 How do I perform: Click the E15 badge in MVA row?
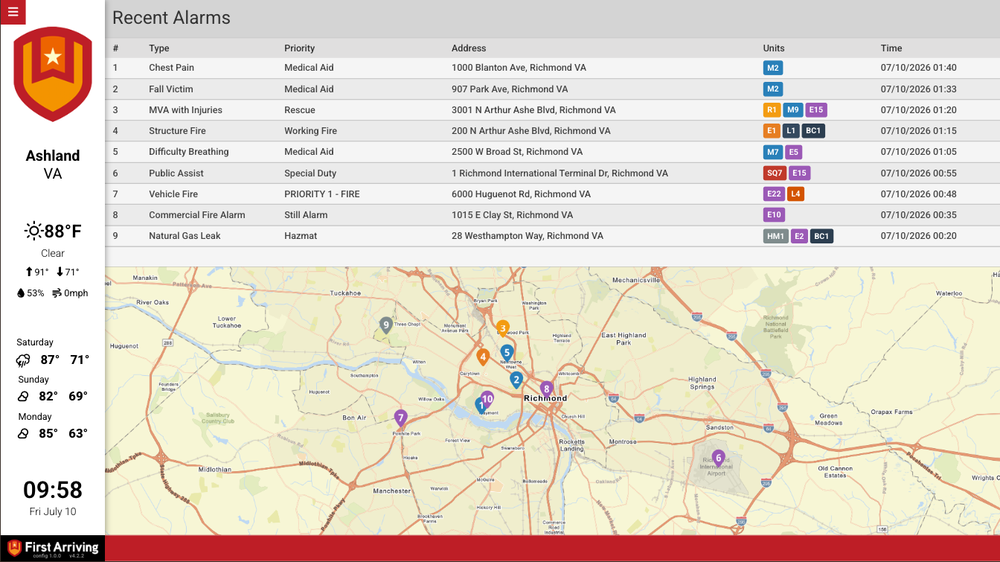(x=816, y=110)
